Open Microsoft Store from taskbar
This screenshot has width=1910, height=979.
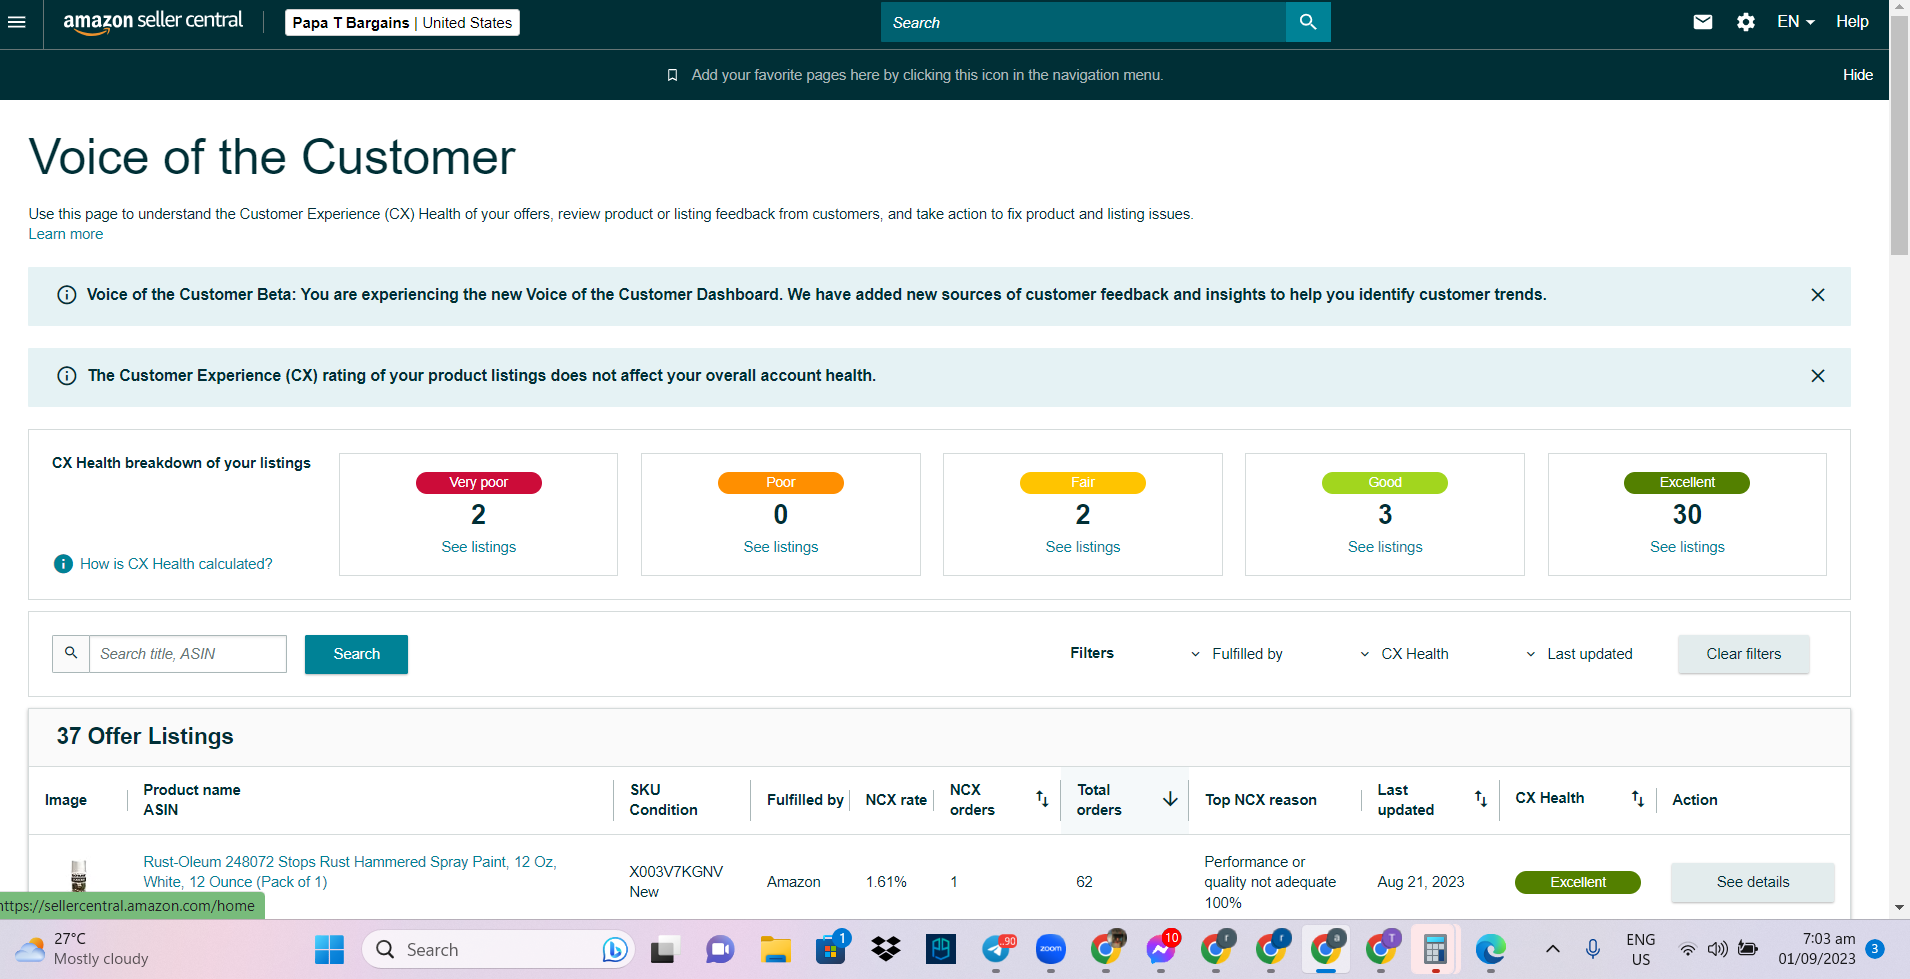(x=831, y=949)
